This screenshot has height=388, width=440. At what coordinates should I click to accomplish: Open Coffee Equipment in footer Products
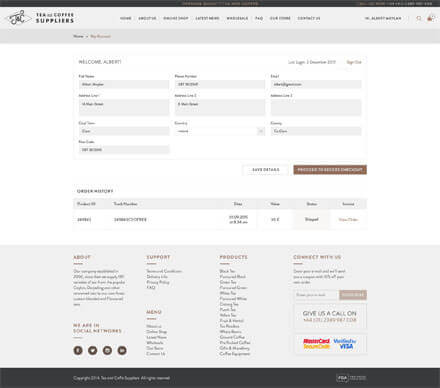[x=235, y=354]
